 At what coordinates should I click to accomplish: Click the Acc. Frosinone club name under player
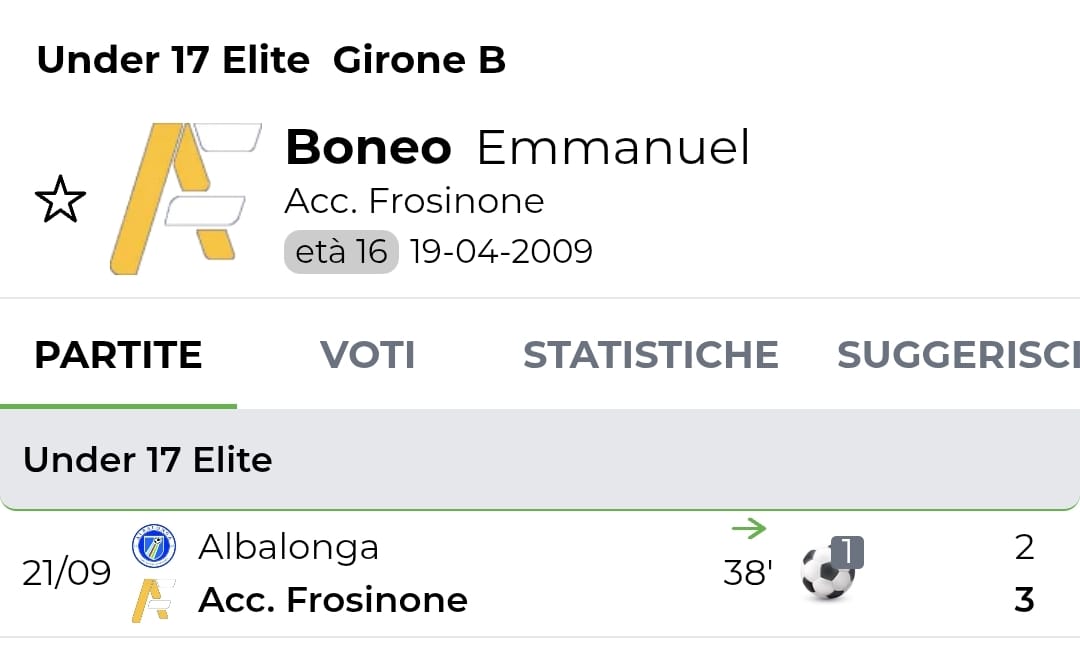[414, 201]
